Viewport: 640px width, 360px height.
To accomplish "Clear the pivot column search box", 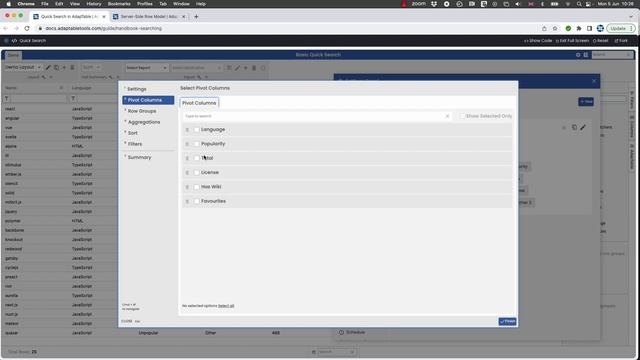I will (447, 116).
